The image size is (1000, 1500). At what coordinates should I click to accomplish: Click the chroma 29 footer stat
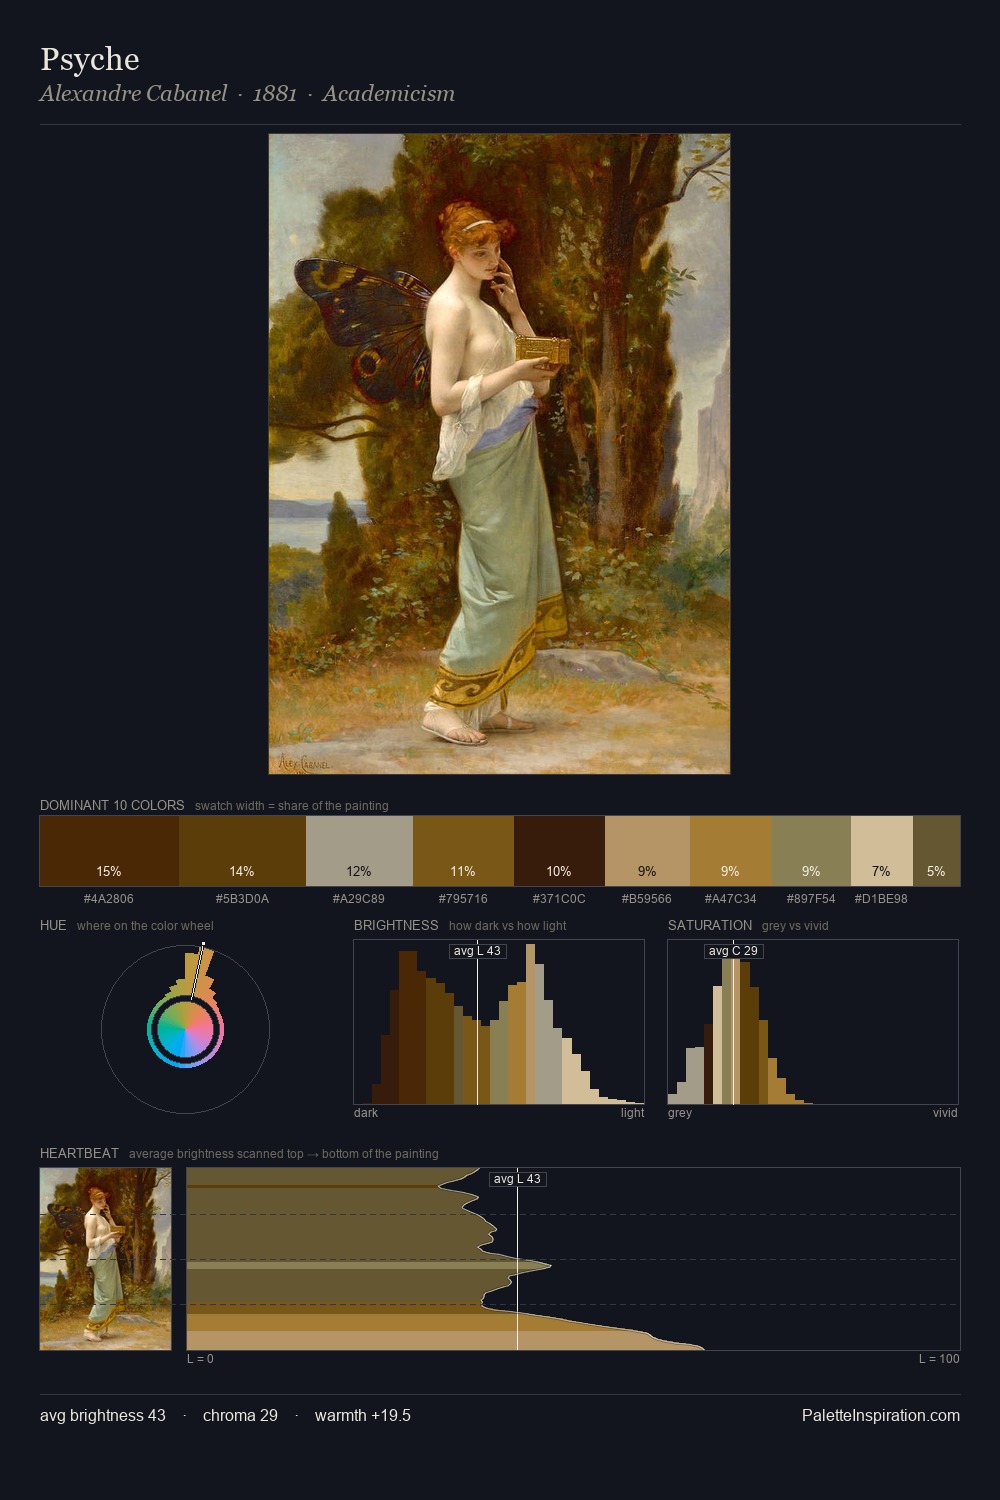click(x=240, y=1416)
